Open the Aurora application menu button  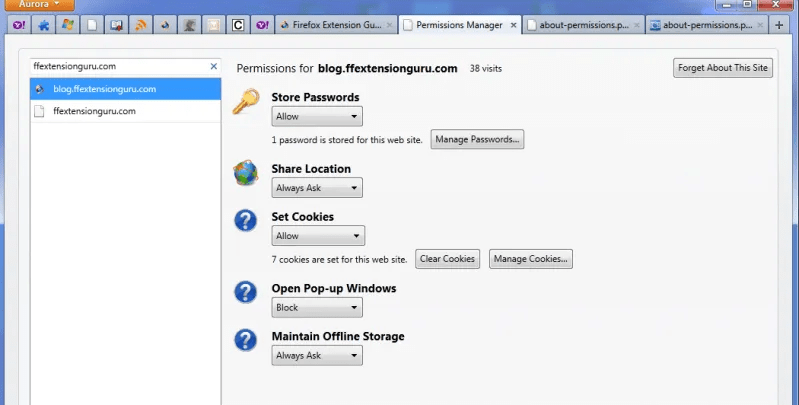(x=39, y=5)
